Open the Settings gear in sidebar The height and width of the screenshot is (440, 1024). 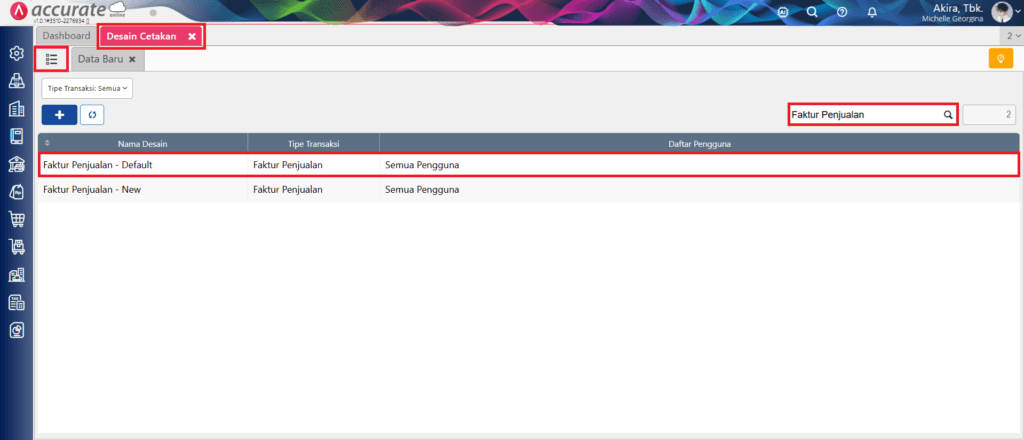(16, 54)
